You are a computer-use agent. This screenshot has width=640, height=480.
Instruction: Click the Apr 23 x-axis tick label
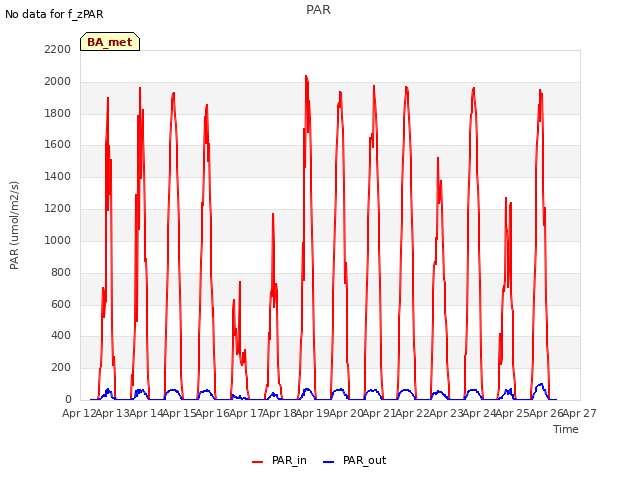click(446, 413)
